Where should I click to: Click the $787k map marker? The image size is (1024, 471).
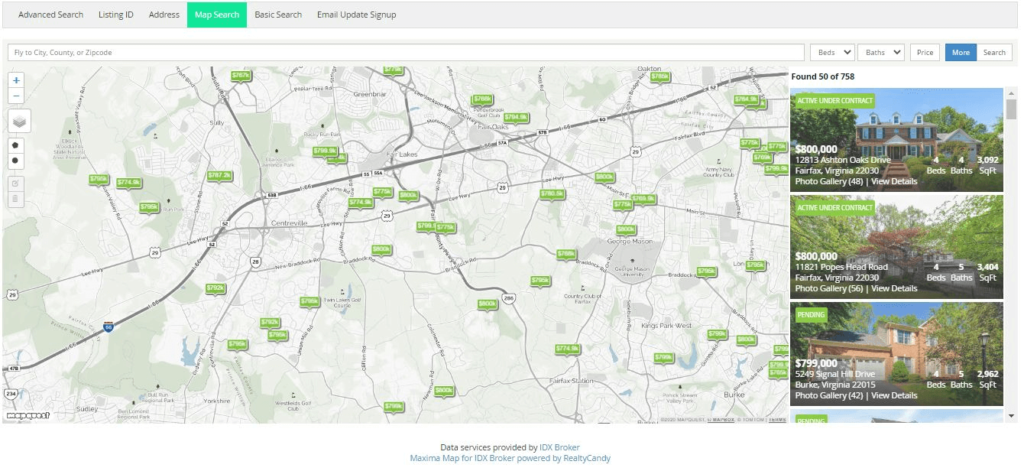(241, 76)
